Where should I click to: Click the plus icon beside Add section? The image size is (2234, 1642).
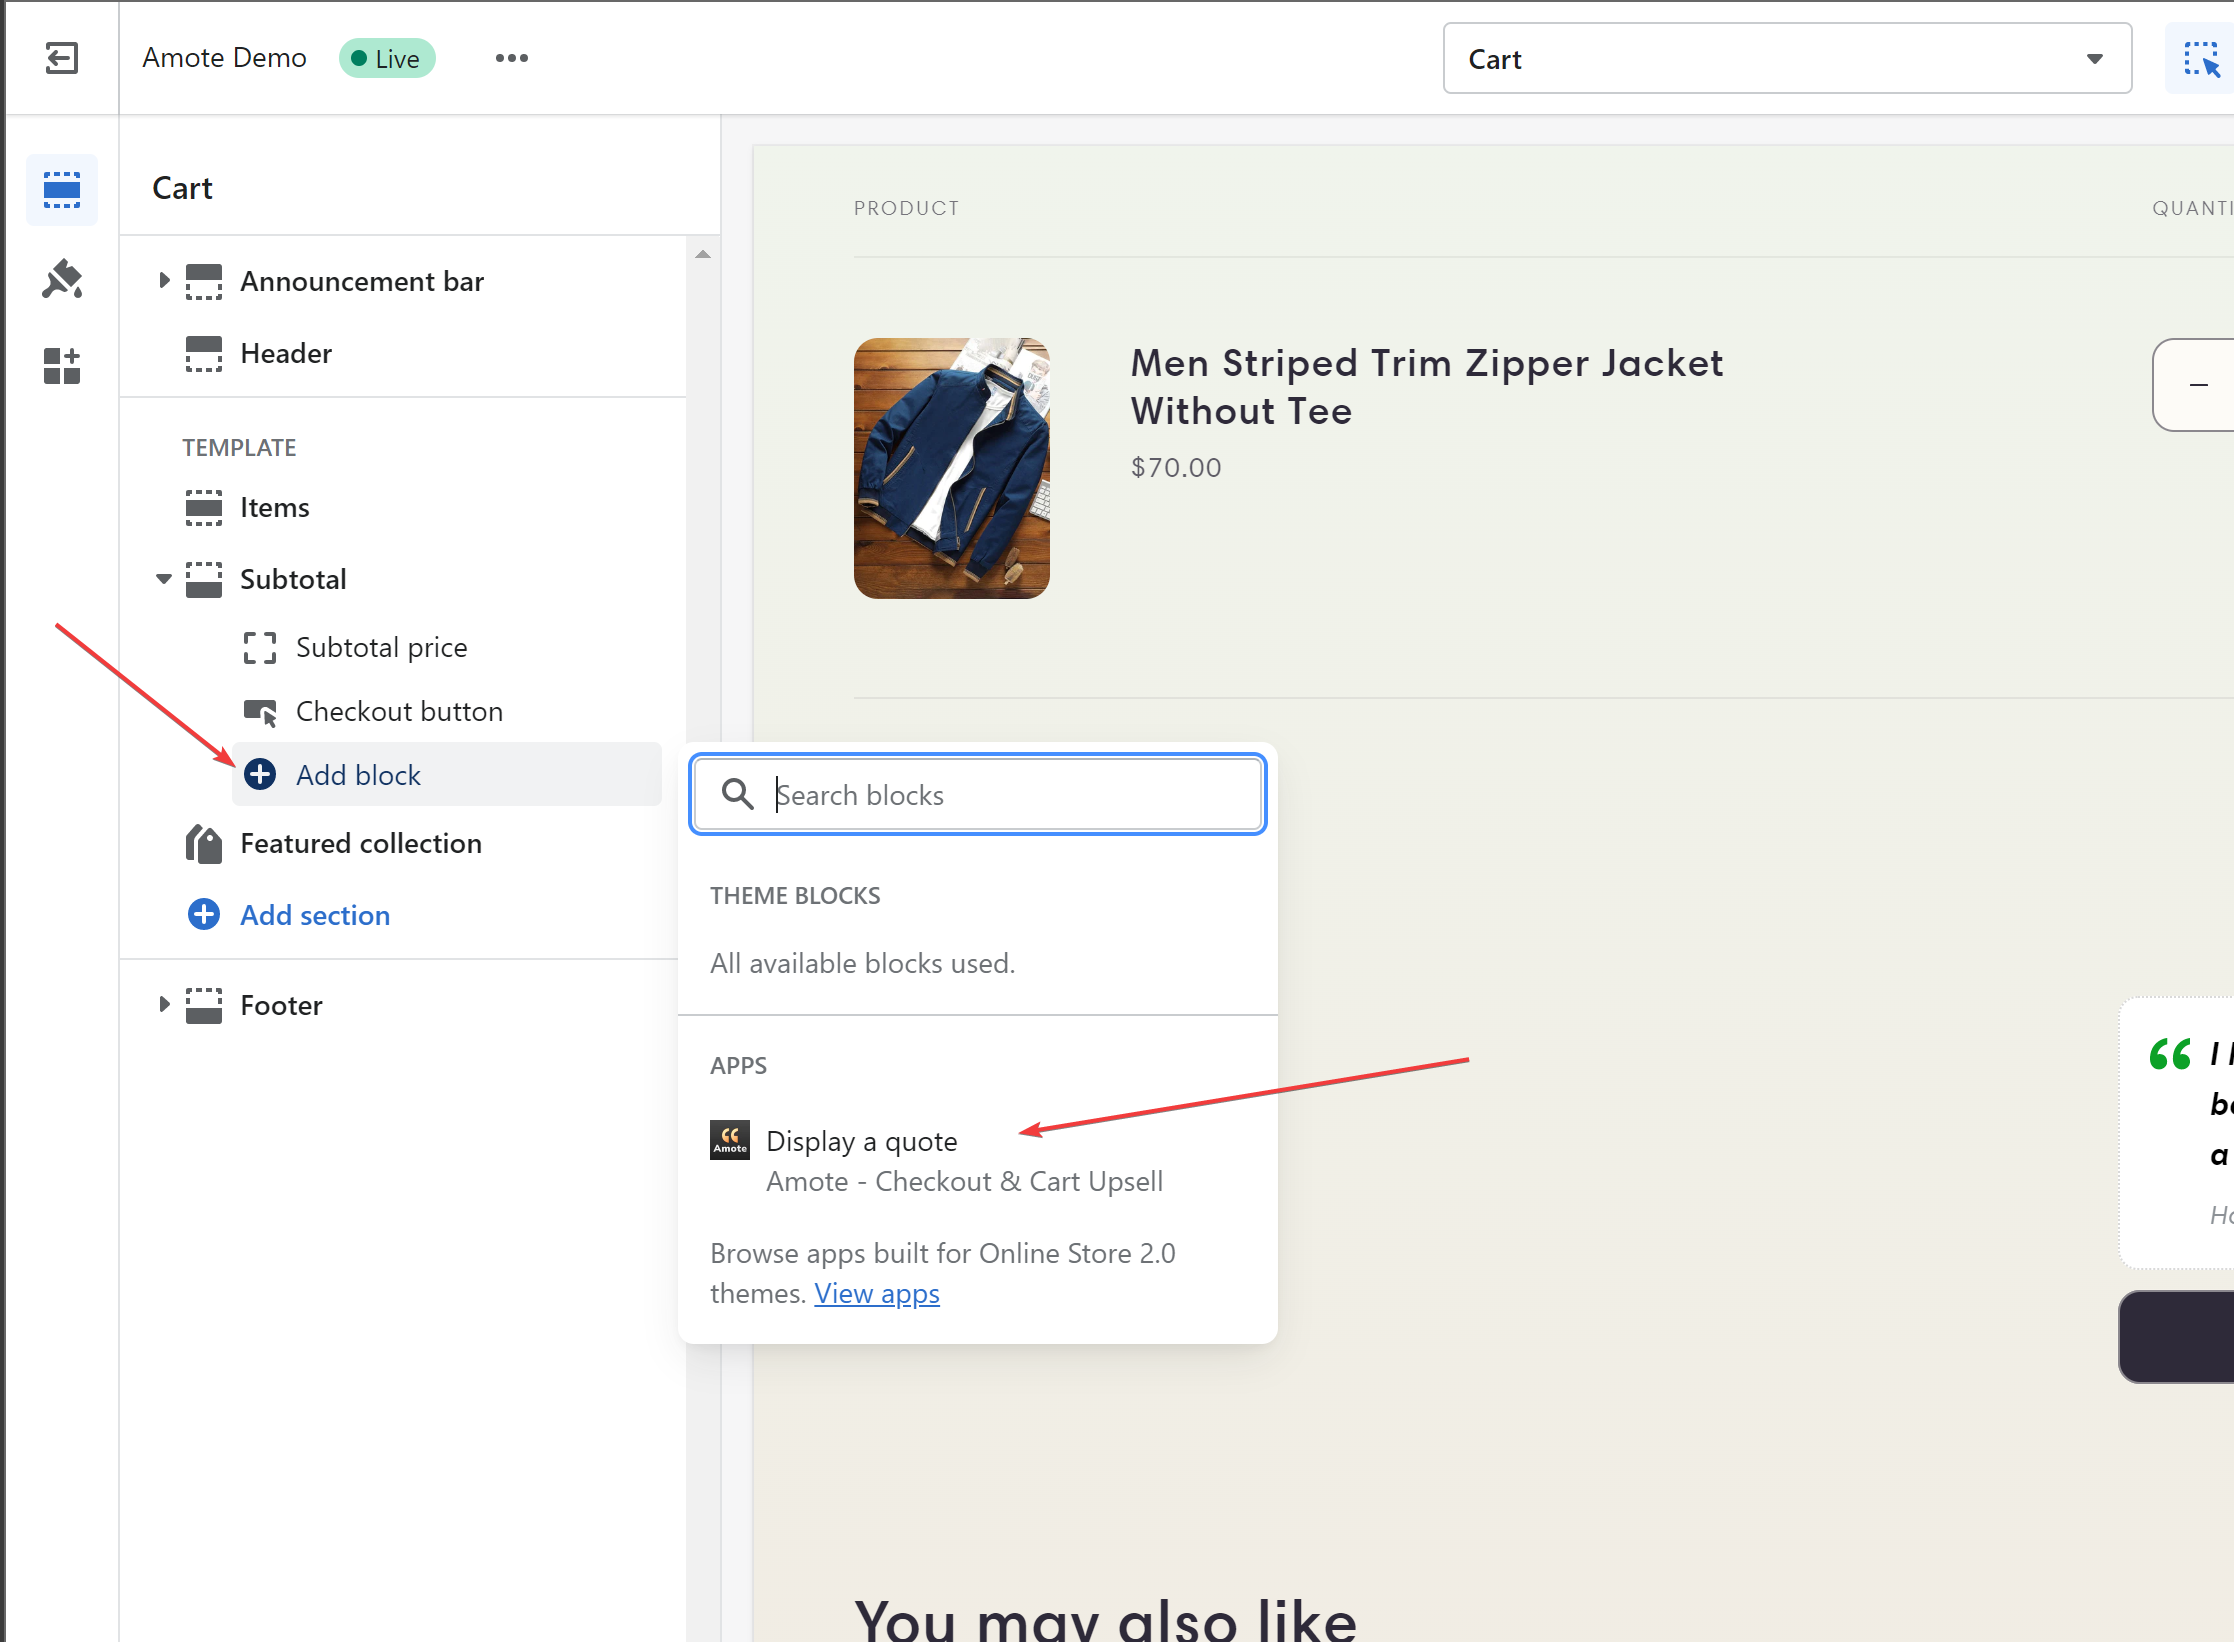point(204,914)
